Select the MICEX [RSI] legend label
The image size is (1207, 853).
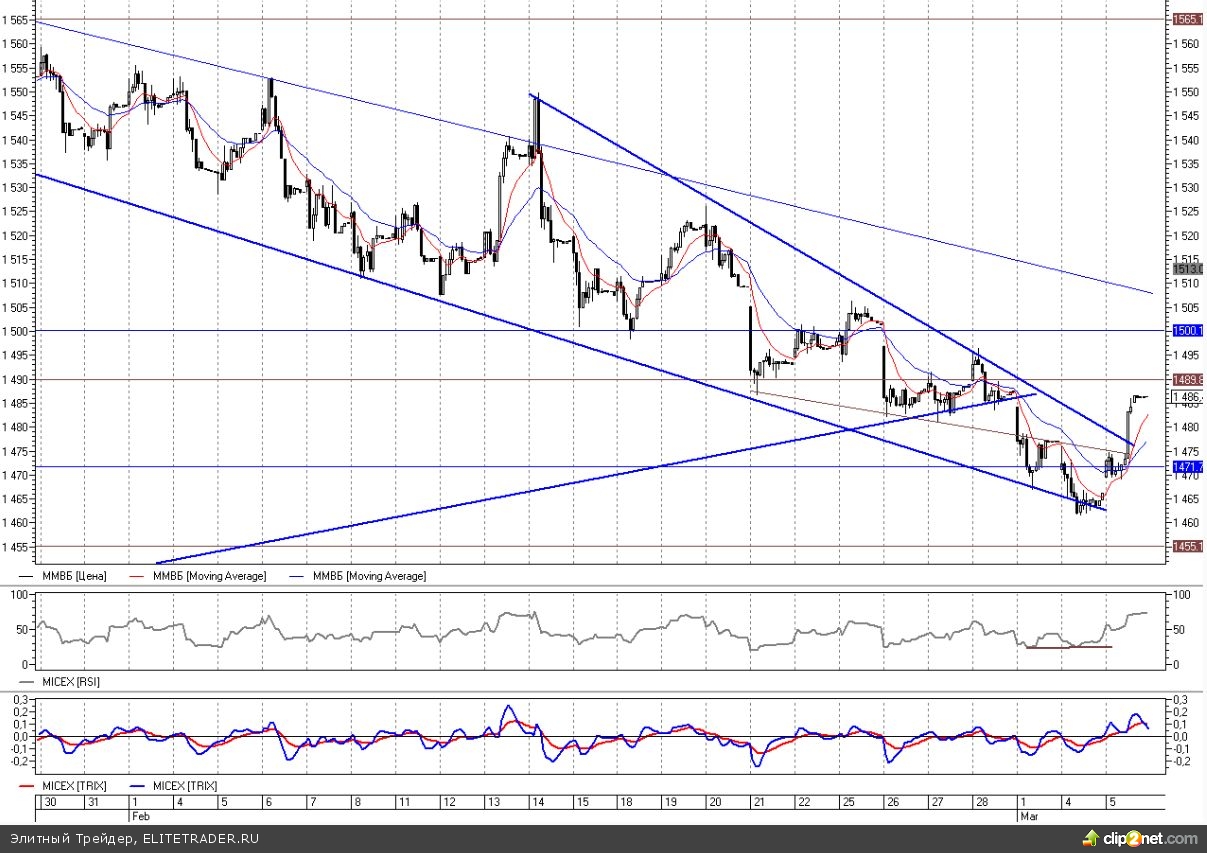click(69, 681)
